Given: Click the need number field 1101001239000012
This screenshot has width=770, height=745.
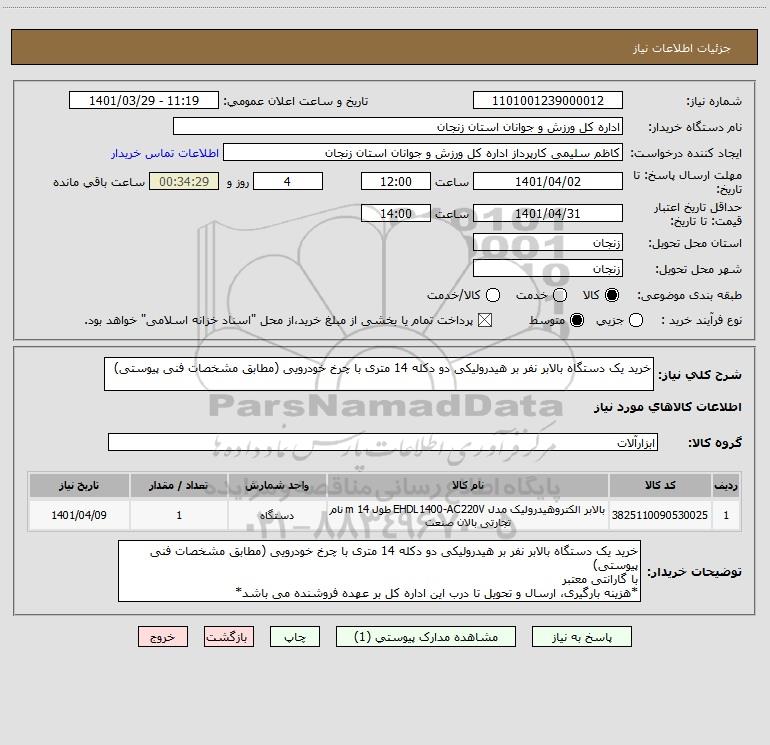Looking at the screenshot, I should click(x=548, y=100).
